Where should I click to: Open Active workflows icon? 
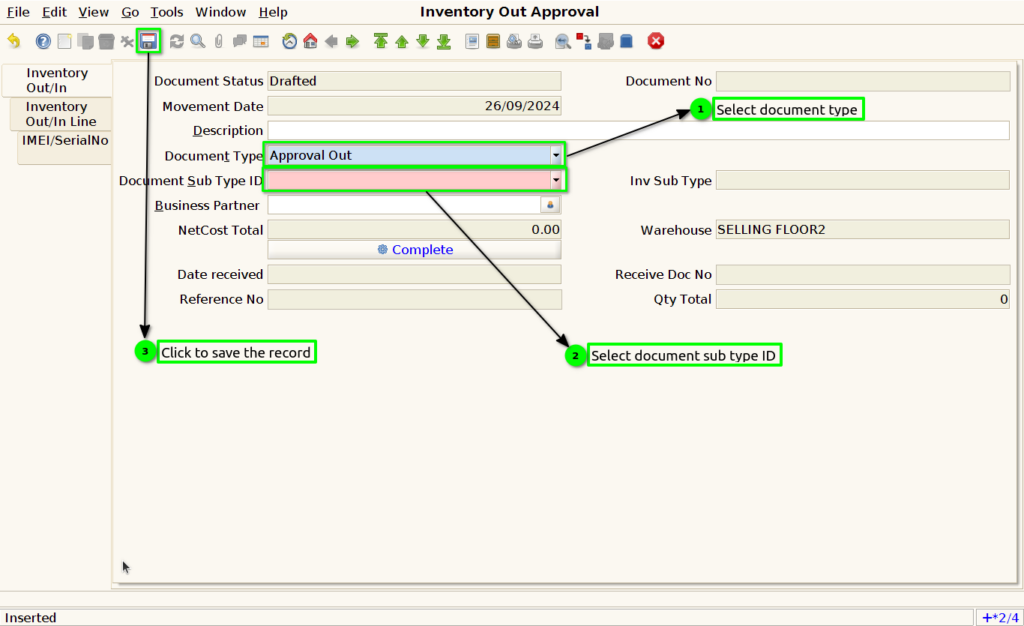(584, 41)
